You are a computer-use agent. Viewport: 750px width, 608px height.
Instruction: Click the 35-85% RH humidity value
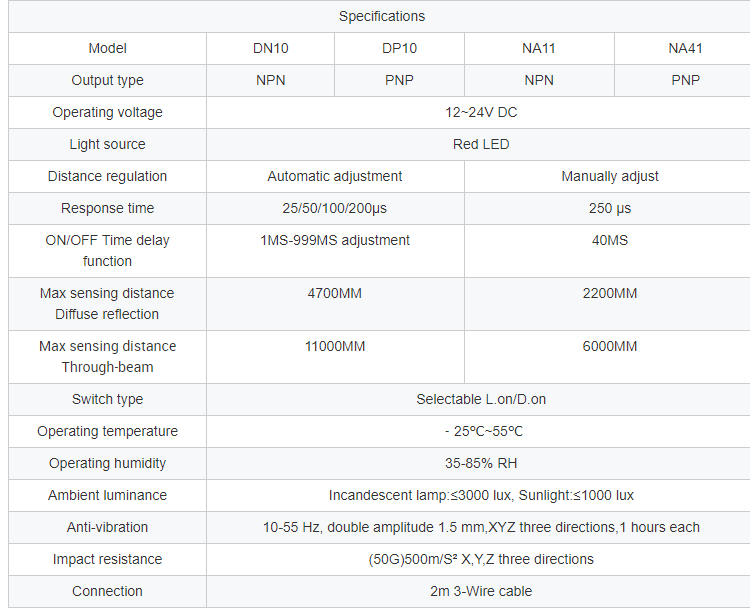pyautogui.click(x=481, y=463)
